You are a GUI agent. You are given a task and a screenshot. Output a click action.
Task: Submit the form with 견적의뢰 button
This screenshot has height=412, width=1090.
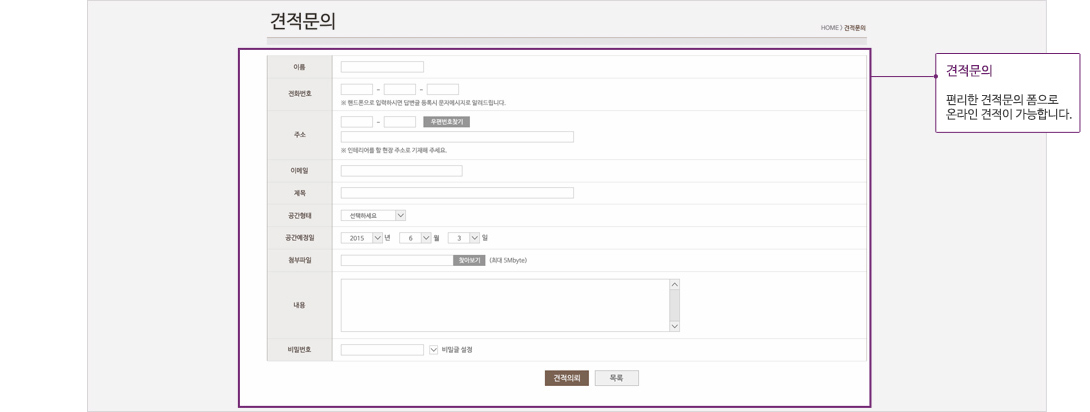[x=566, y=378]
